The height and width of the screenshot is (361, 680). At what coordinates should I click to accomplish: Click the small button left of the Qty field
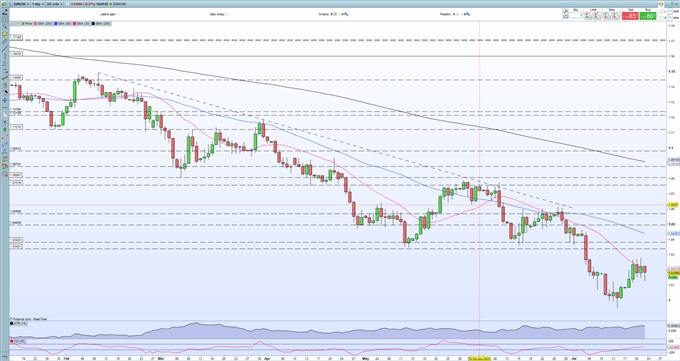pyautogui.click(x=566, y=16)
